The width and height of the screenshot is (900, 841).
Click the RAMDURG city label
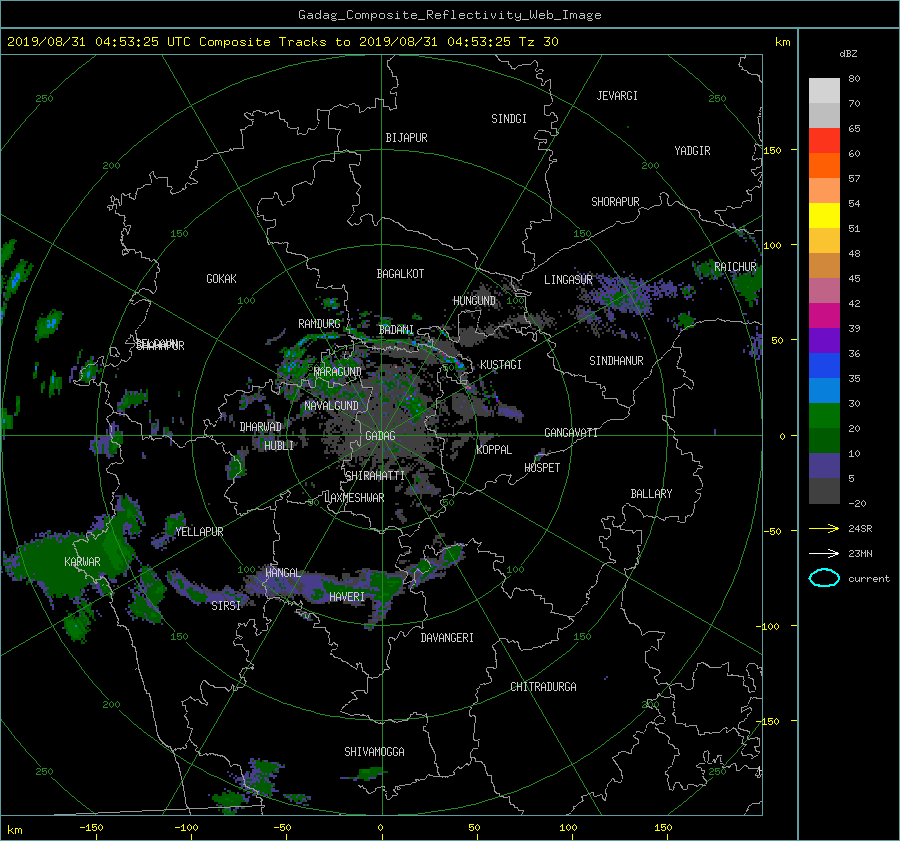(319, 324)
